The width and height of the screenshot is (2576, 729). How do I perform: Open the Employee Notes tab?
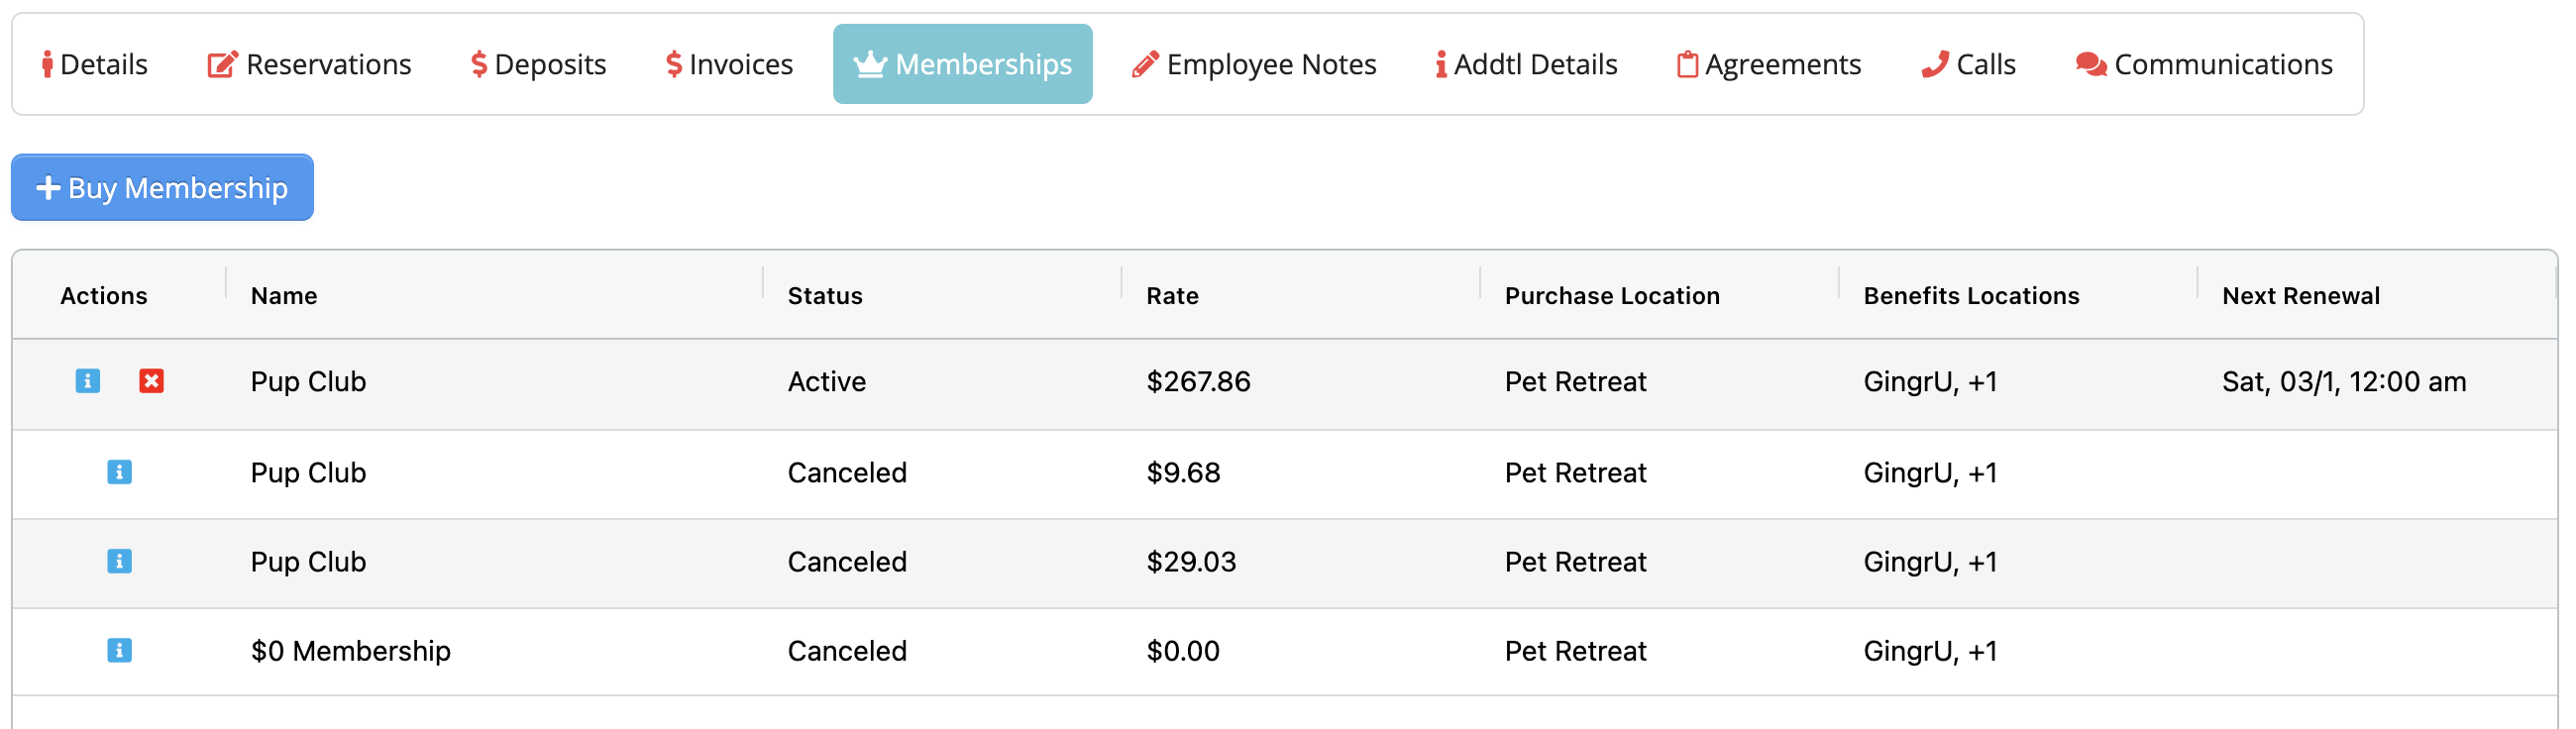pyautogui.click(x=1254, y=64)
